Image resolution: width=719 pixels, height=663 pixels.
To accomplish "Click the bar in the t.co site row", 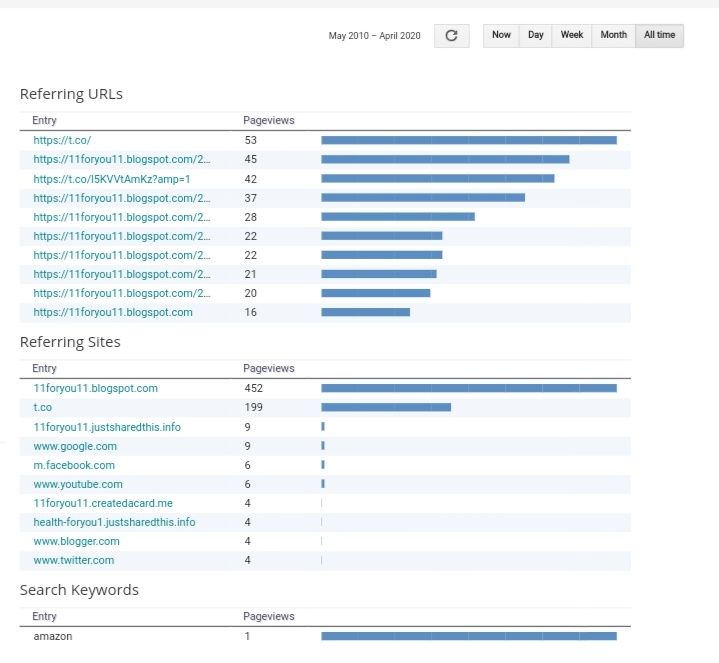I will [x=386, y=407].
